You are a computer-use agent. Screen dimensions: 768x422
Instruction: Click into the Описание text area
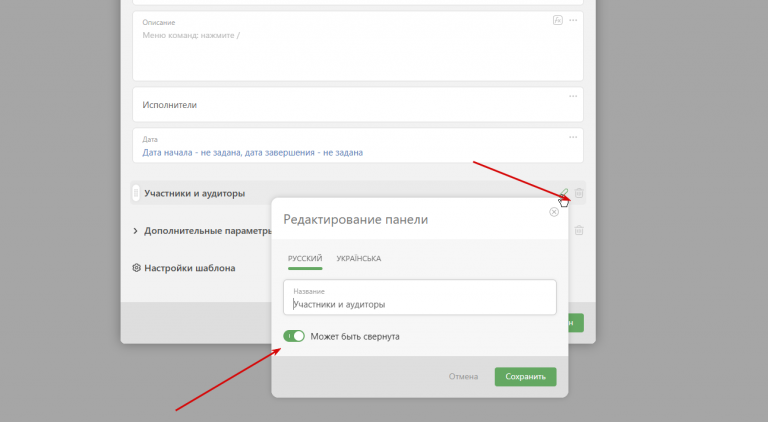tap(358, 46)
